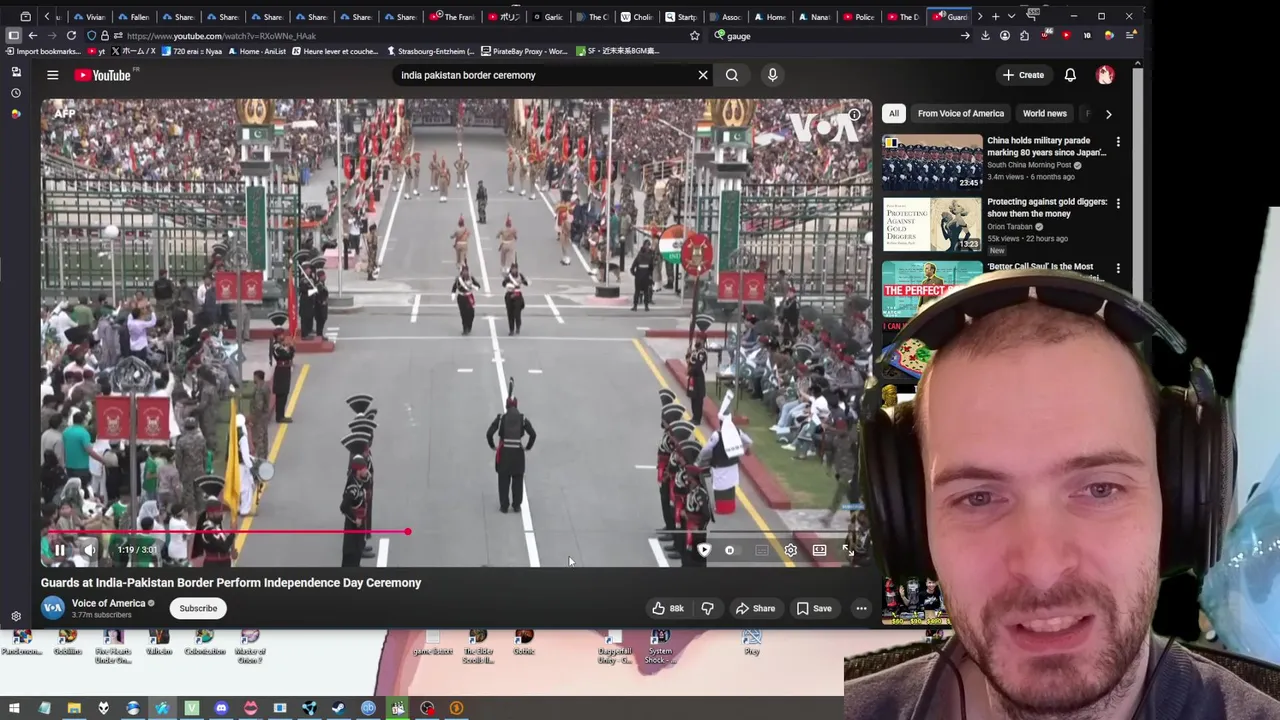
Task: Start voice search with microphone
Action: click(772, 75)
